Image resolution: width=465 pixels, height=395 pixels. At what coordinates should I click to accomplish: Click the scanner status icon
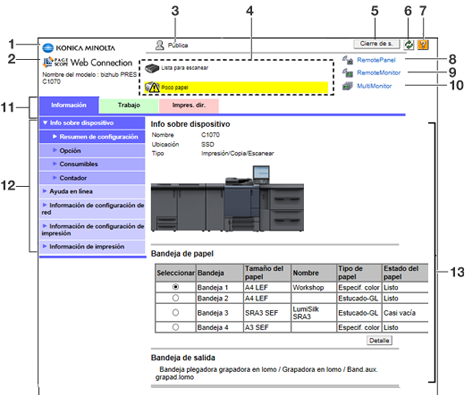pos(152,68)
